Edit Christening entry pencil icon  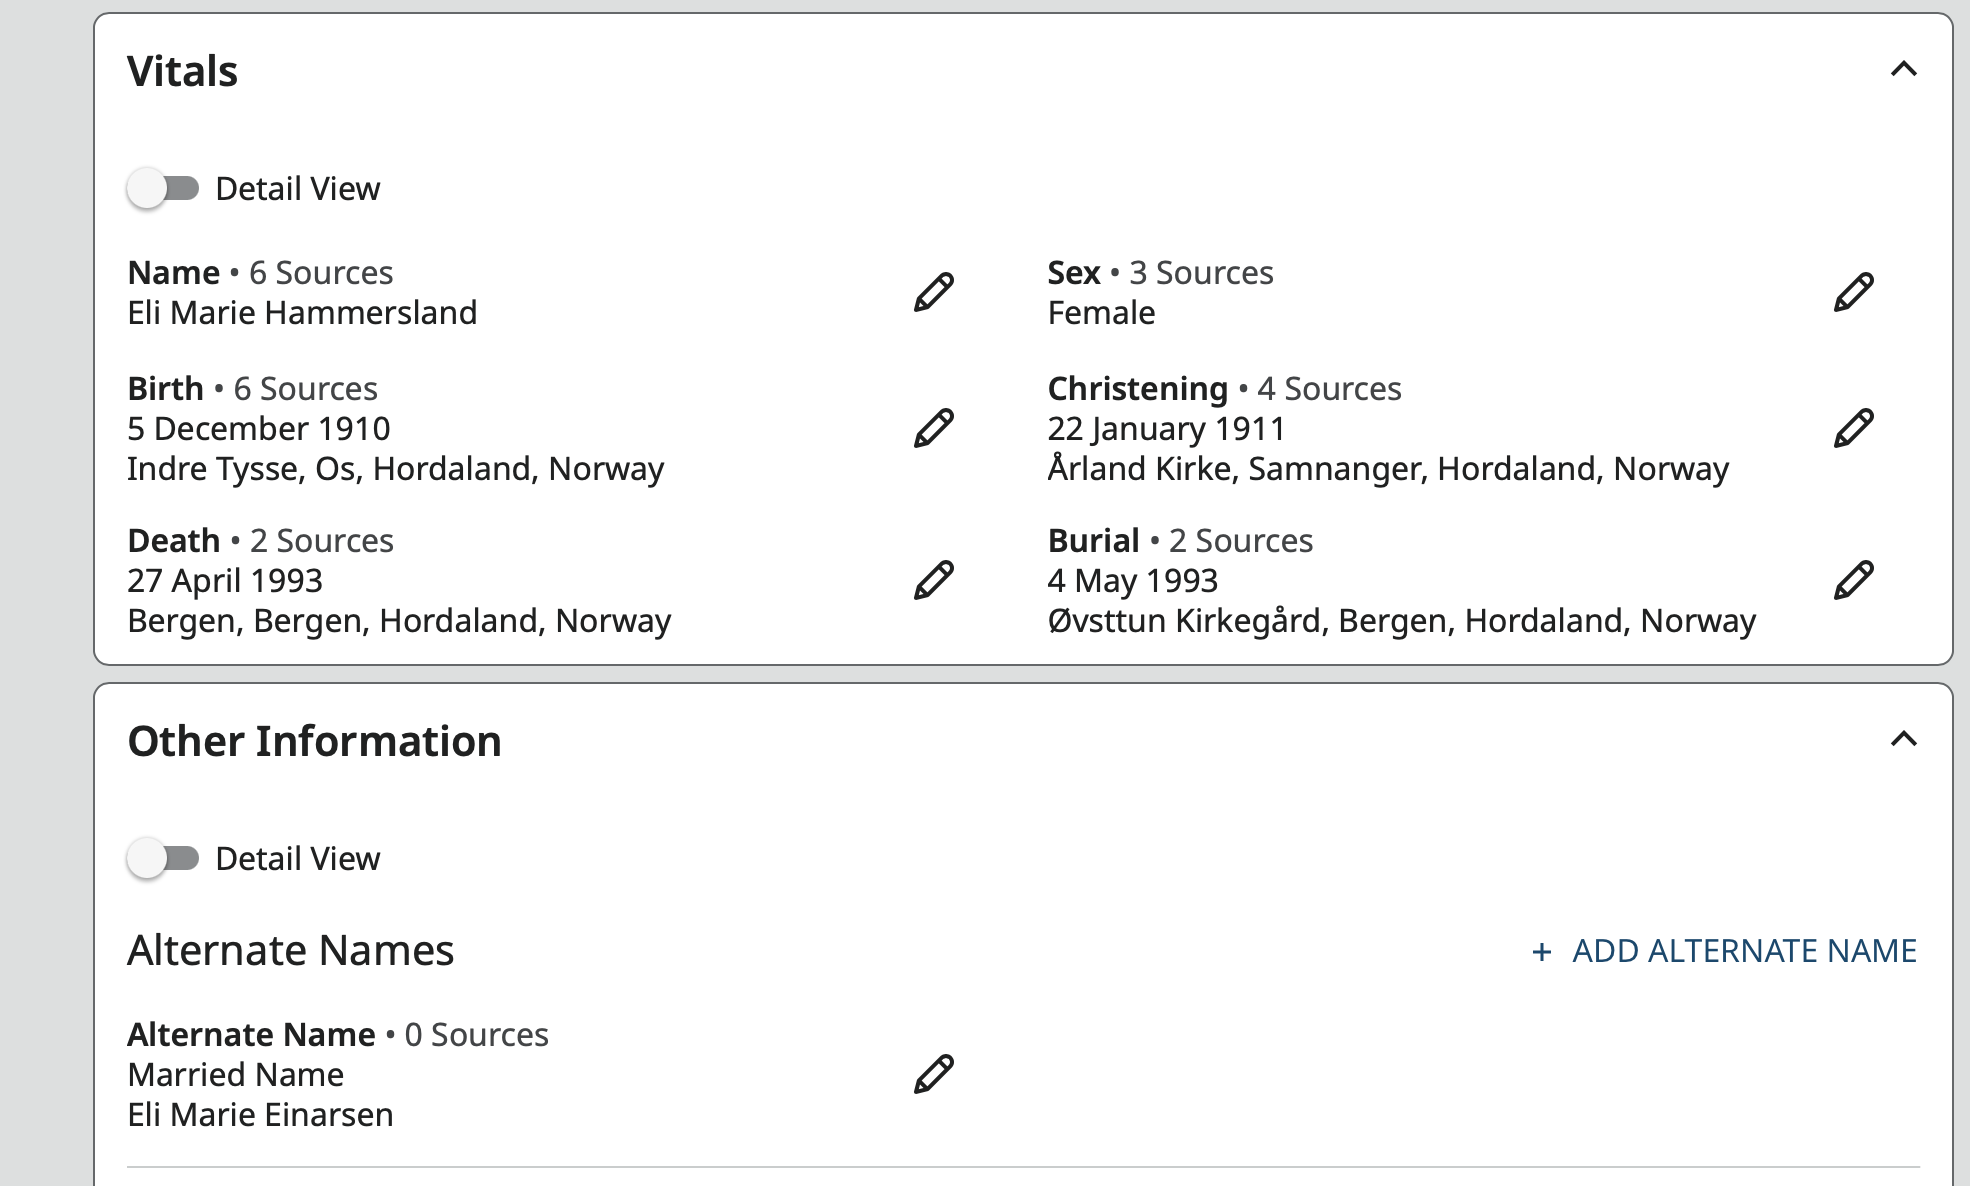click(x=1853, y=428)
